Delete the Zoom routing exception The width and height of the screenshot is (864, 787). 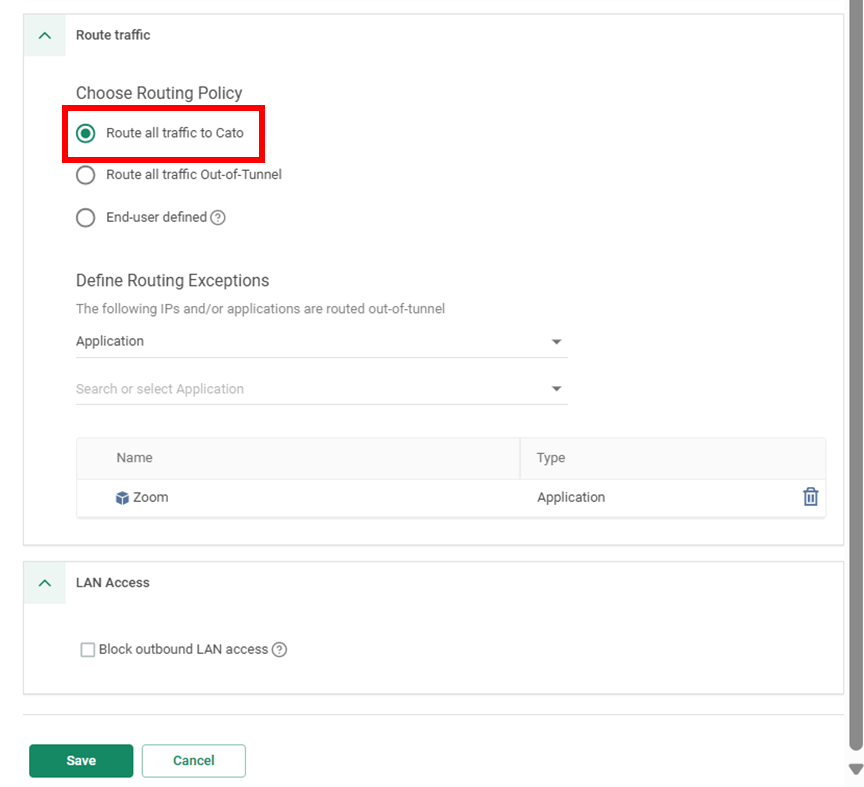click(810, 497)
